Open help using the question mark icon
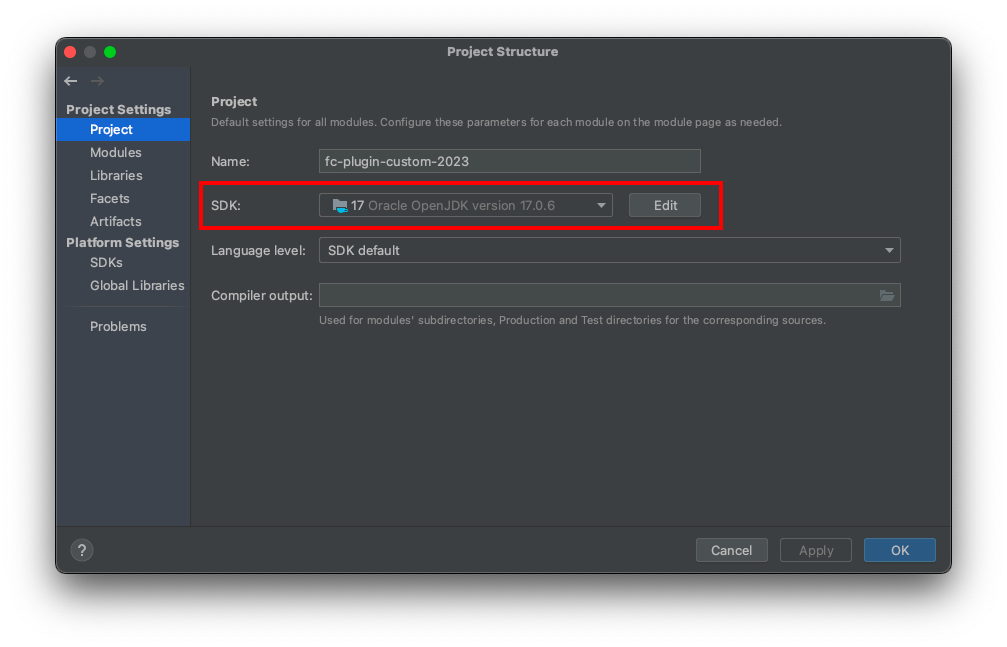 (x=81, y=550)
